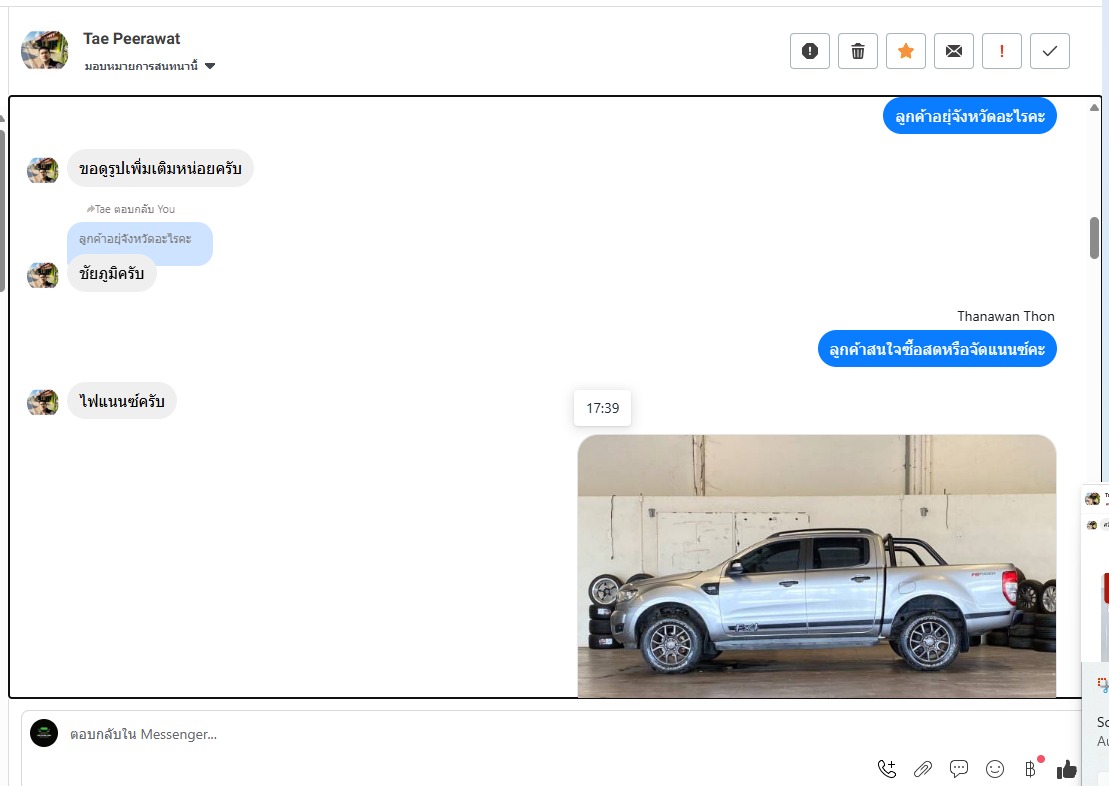1109x786 pixels.
Task: Flag conversation with red exclamation button
Action: tap(1001, 51)
